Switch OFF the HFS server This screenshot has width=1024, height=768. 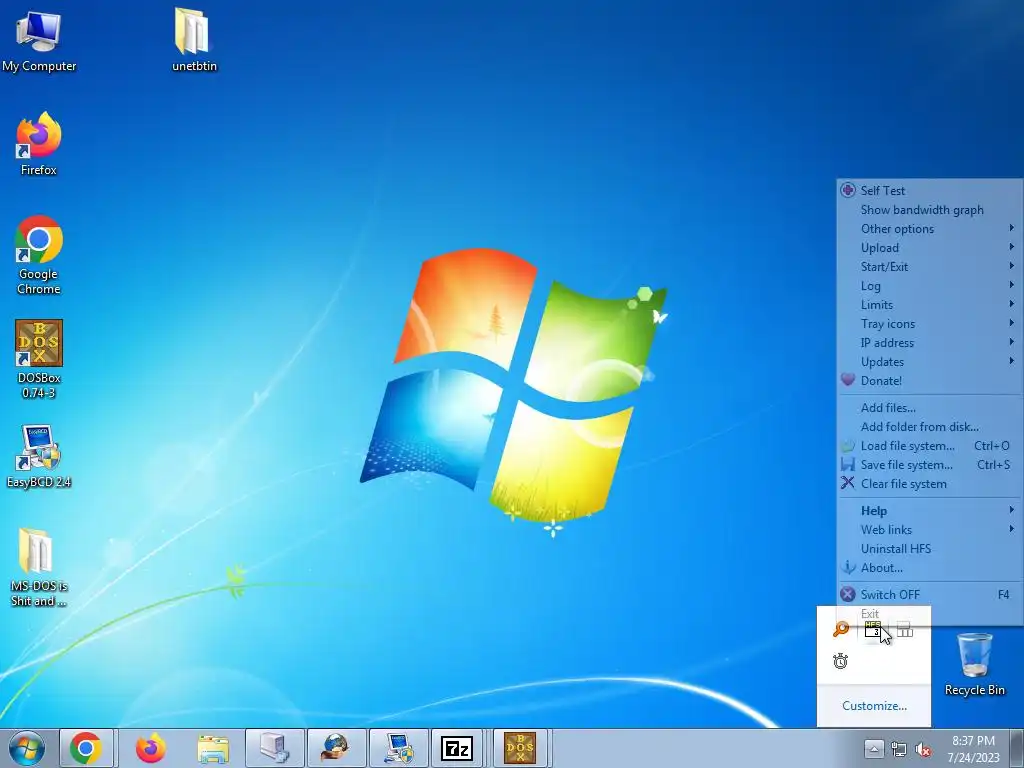(929, 594)
